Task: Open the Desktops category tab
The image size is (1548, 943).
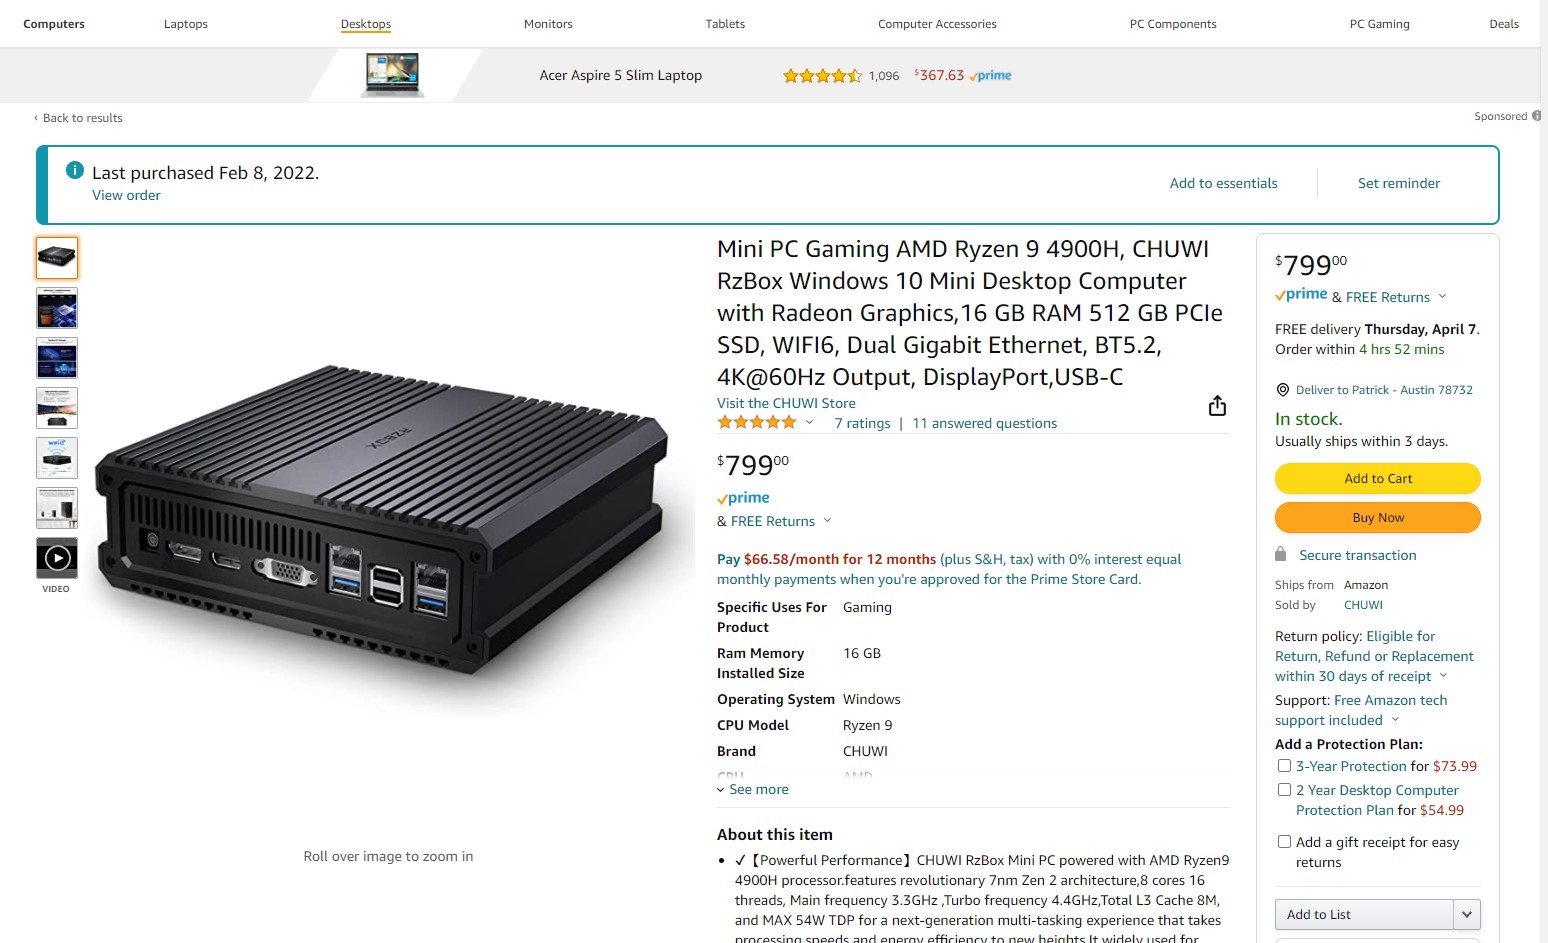Action: pyautogui.click(x=366, y=24)
